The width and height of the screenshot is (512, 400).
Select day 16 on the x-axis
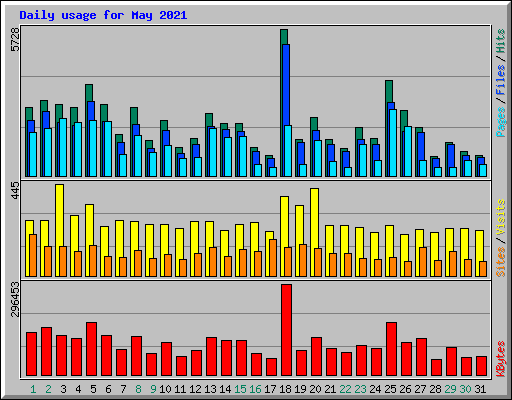click(255, 389)
